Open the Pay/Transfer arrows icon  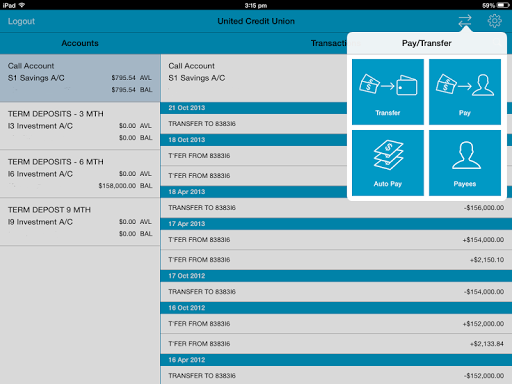[465, 21]
